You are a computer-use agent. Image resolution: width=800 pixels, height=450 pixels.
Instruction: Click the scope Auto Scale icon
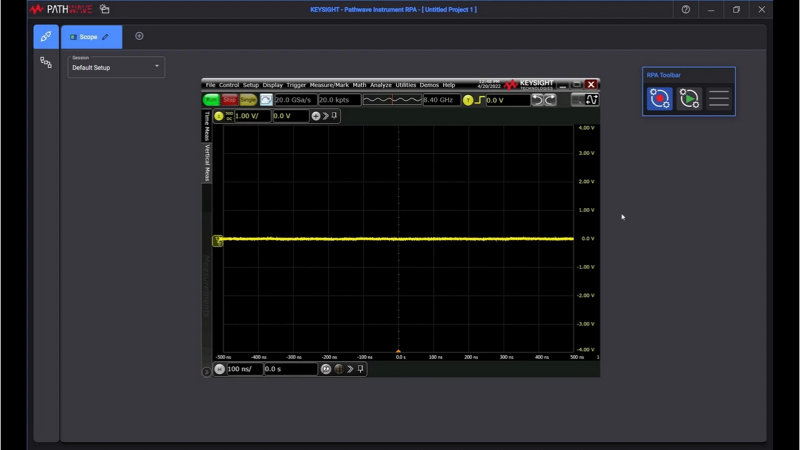coord(266,99)
